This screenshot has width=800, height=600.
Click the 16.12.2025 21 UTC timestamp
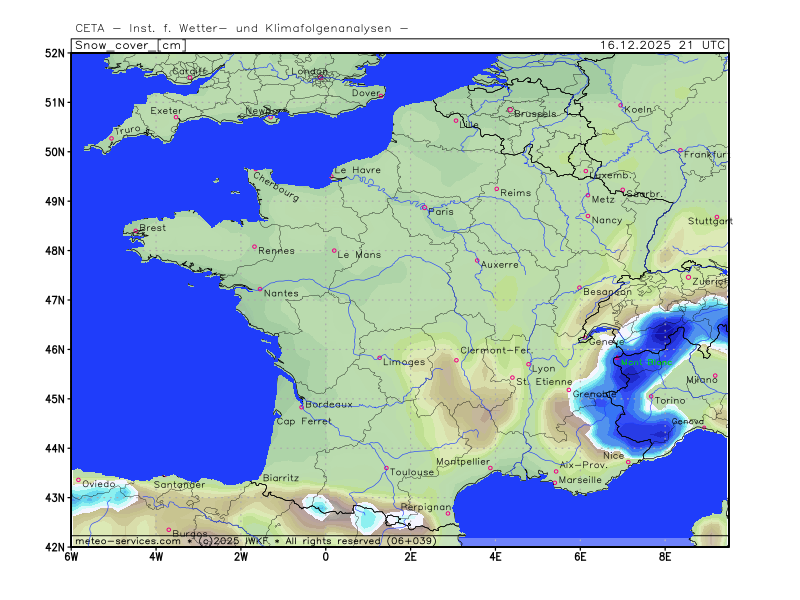(x=663, y=45)
